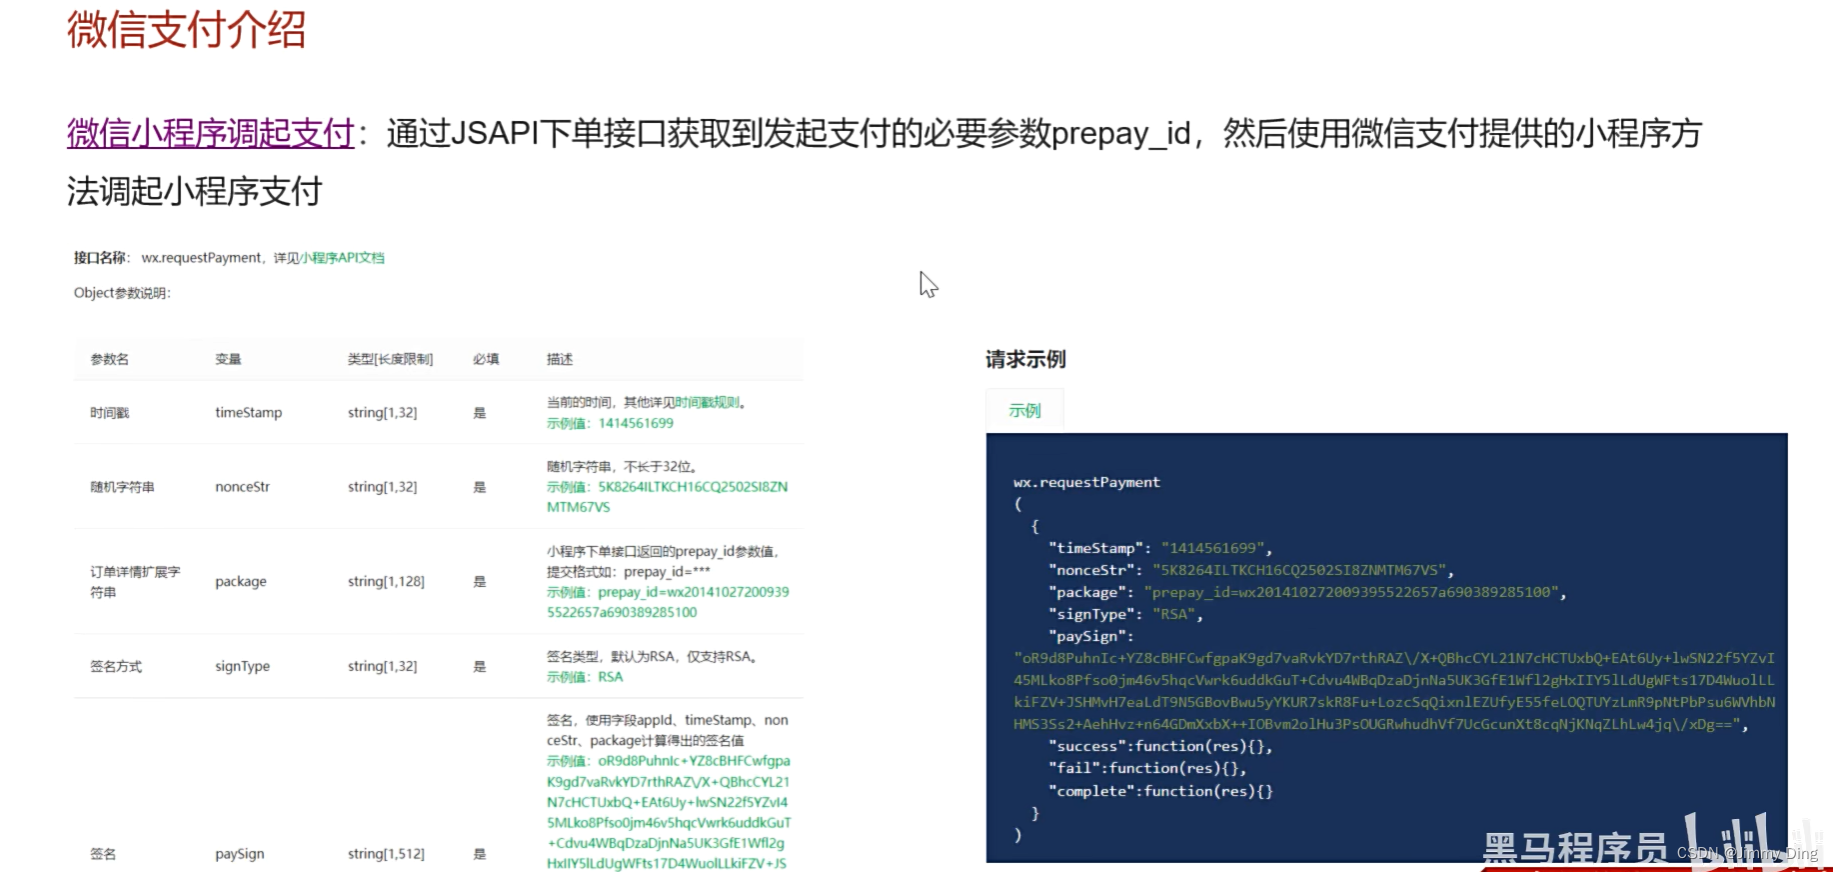The width and height of the screenshot is (1833, 872).
Task: Click the 类型[长度限制] column header
Action: (390, 359)
